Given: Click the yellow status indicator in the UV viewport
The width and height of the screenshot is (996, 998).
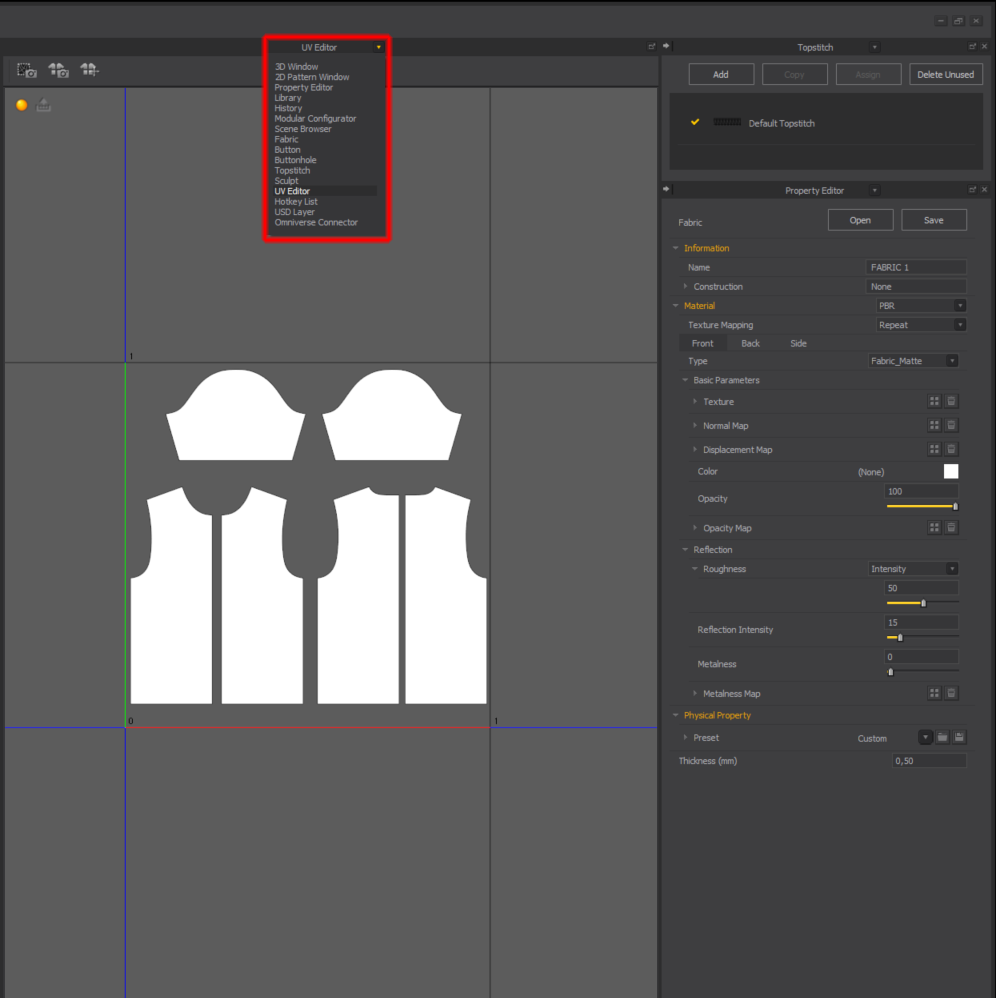Looking at the screenshot, I should tap(20, 104).
